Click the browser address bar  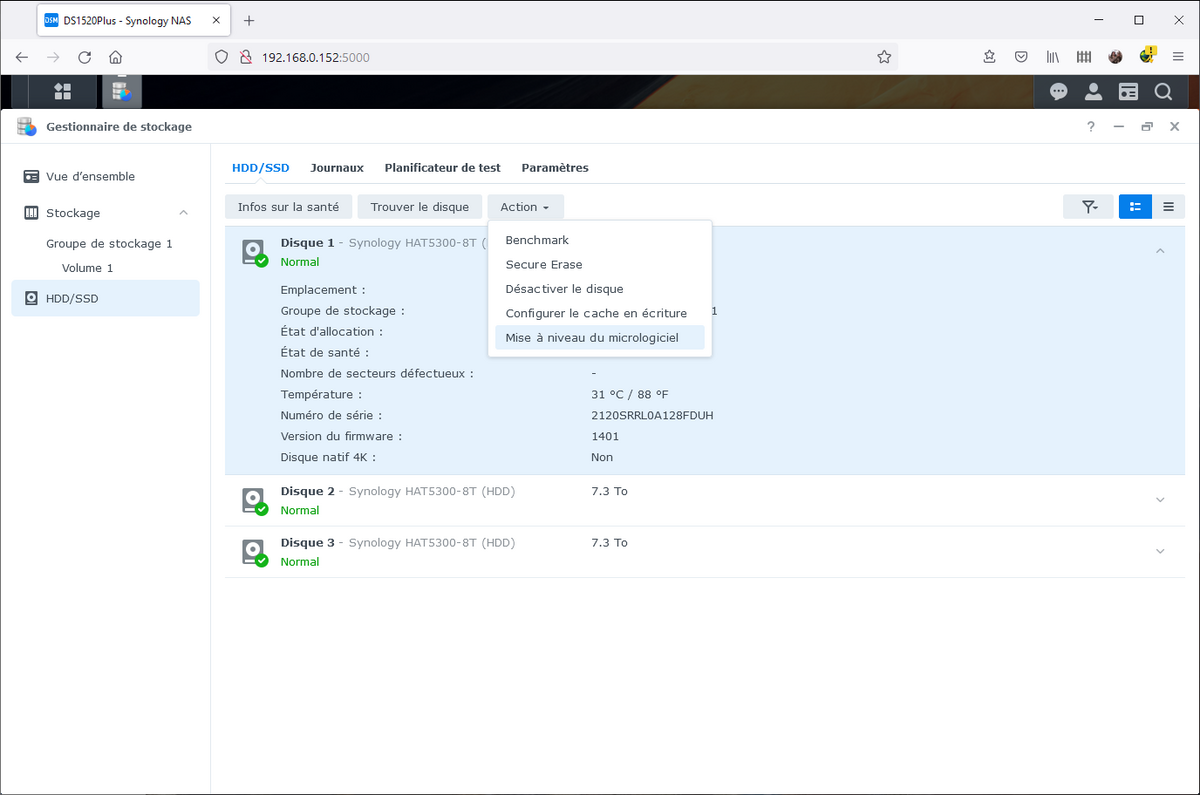click(550, 57)
